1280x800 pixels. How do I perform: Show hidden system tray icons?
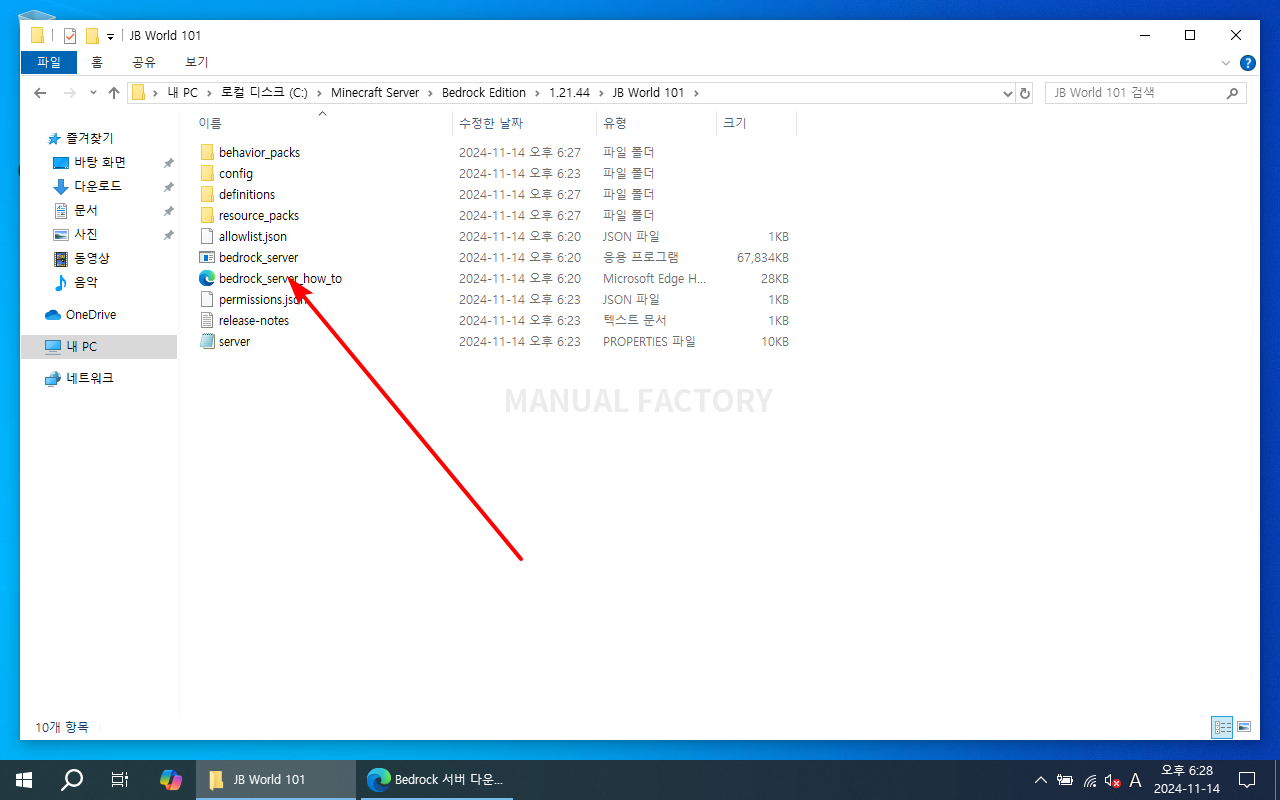pos(1040,780)
